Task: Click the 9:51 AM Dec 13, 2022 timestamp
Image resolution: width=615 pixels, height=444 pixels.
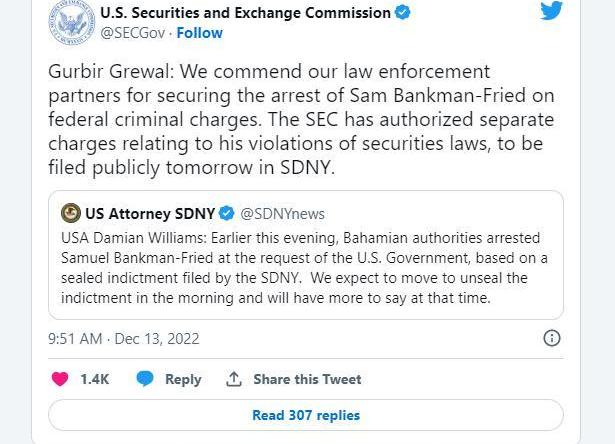Action: click(x=124, y=339)
